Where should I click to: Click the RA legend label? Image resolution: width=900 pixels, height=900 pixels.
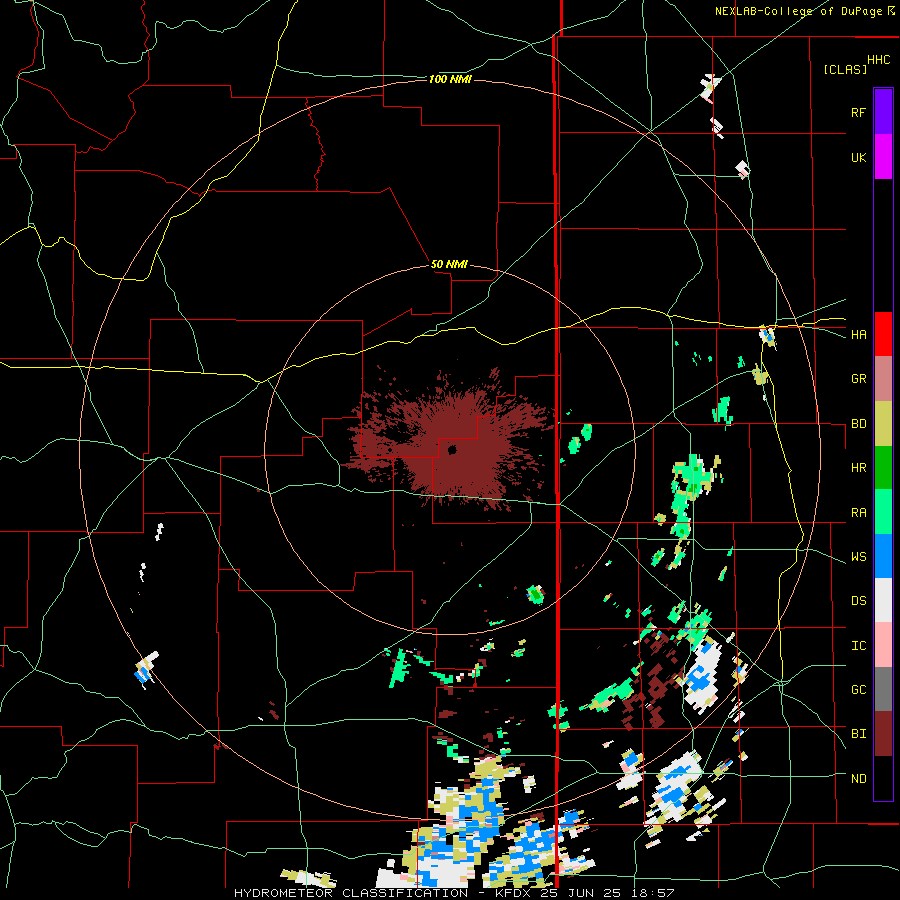pyautogui.click(x=858, y=513)
